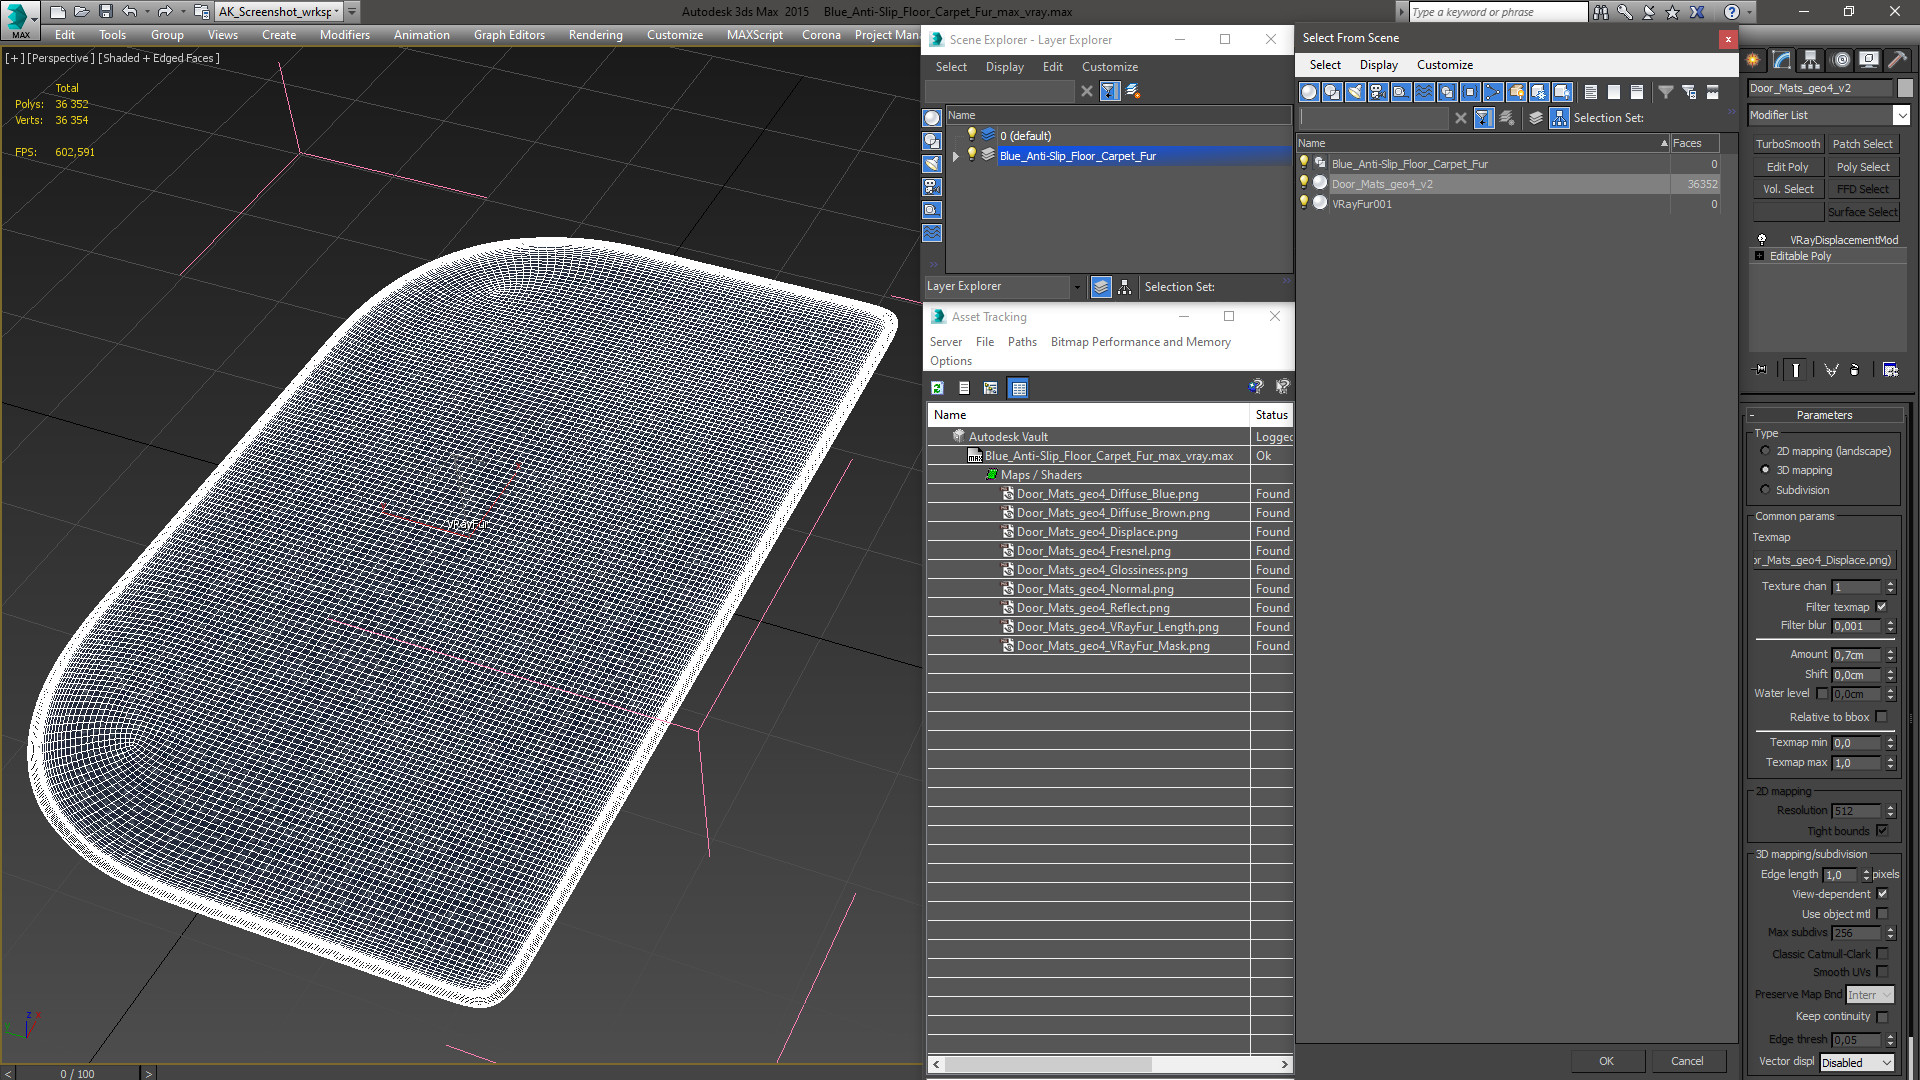Select Subdivision type radio button
This screenshot has height=1080, width=1920.
(x=1765, y=490)
